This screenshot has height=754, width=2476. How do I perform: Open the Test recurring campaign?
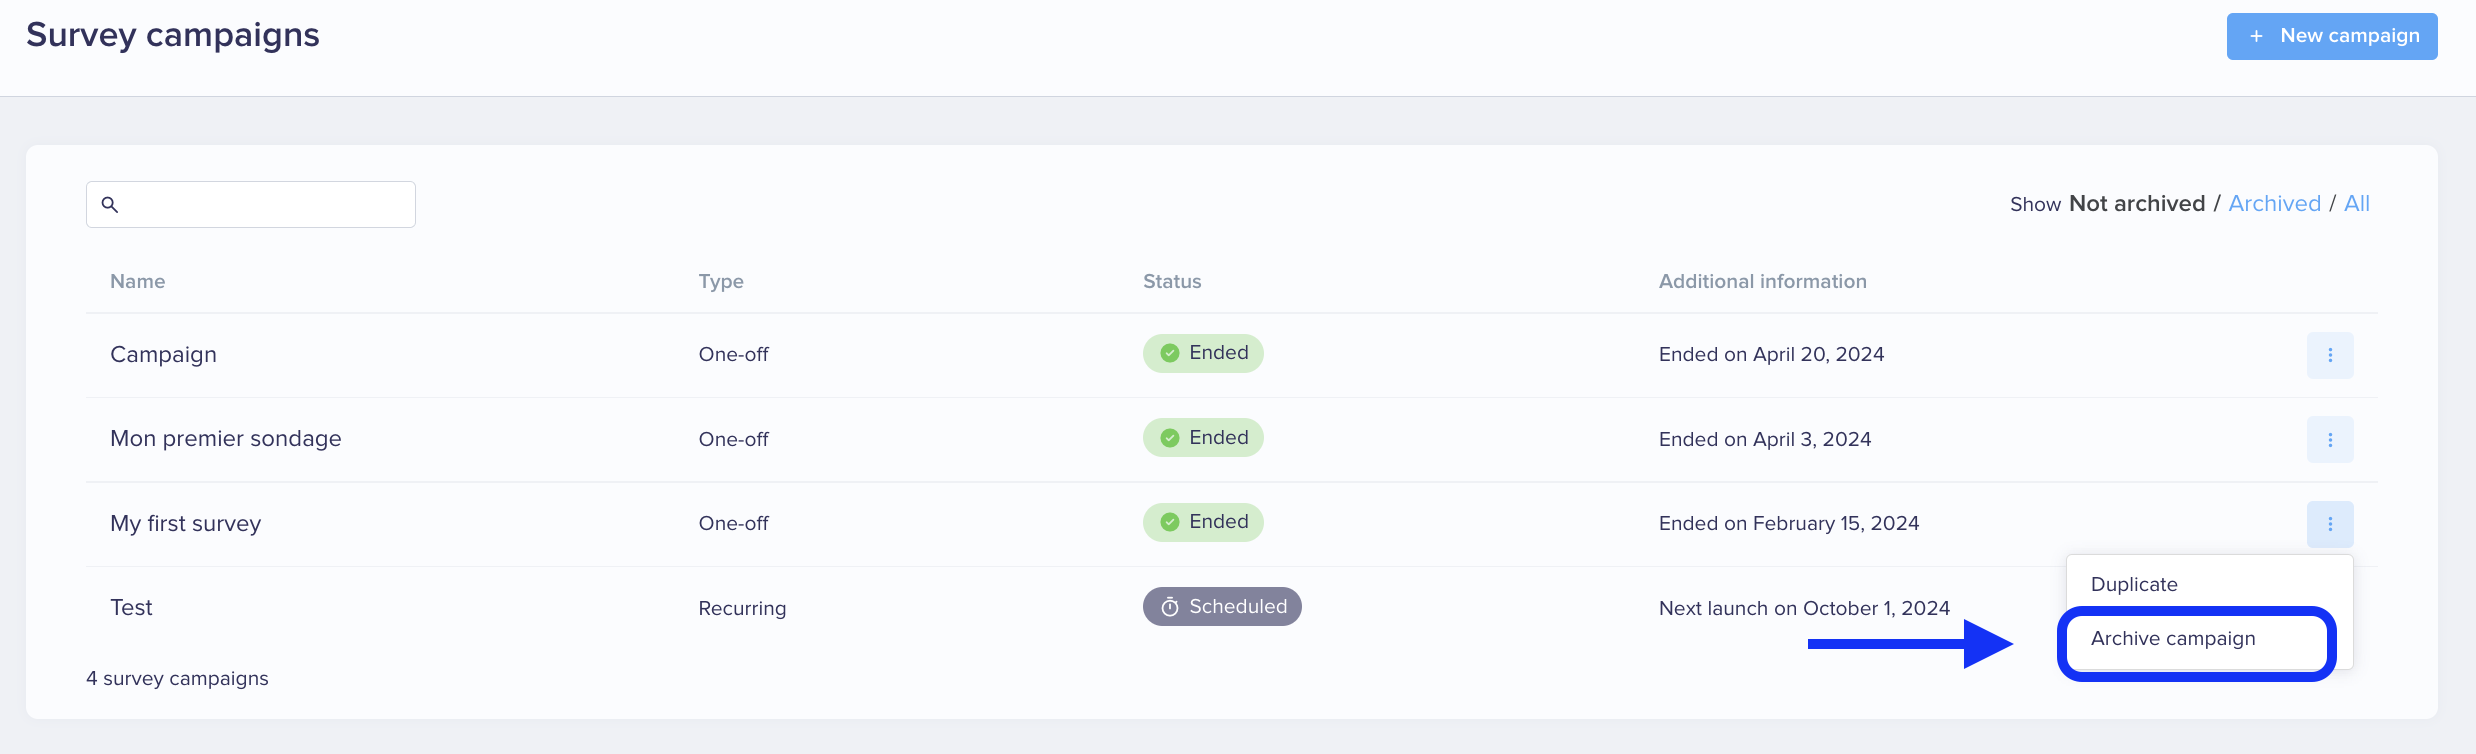click(131, 608)
